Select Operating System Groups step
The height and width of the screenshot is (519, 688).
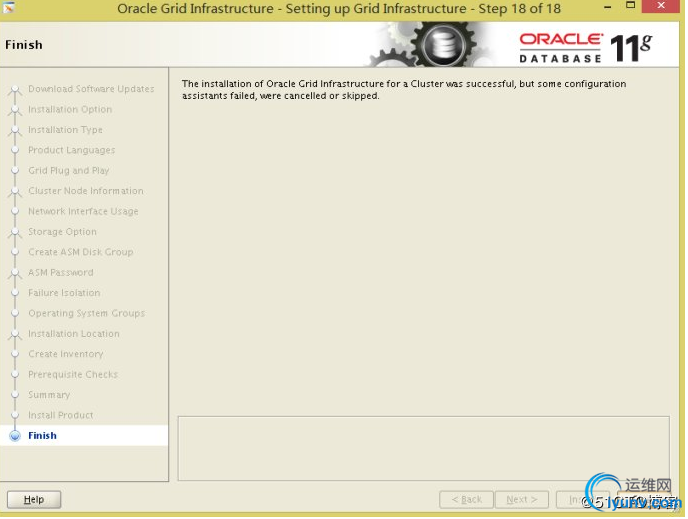point(86,313)
